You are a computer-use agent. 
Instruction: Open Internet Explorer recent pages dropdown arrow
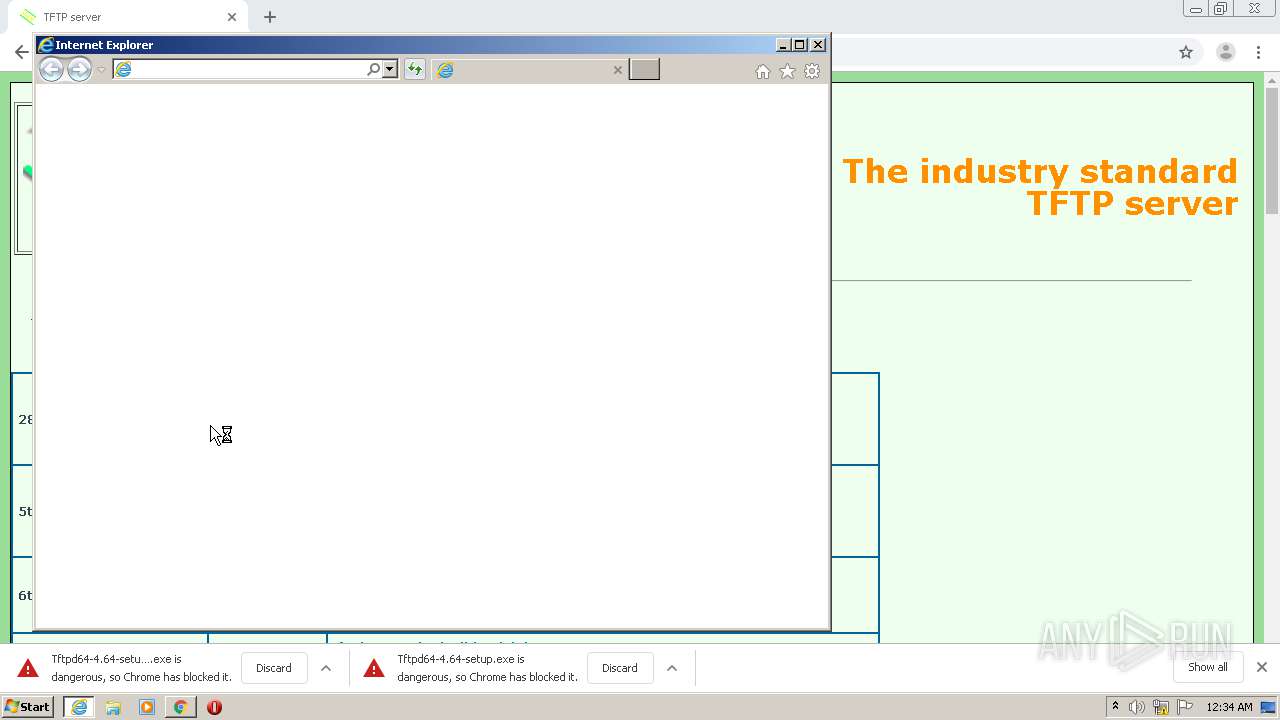[x=101, y=70]
